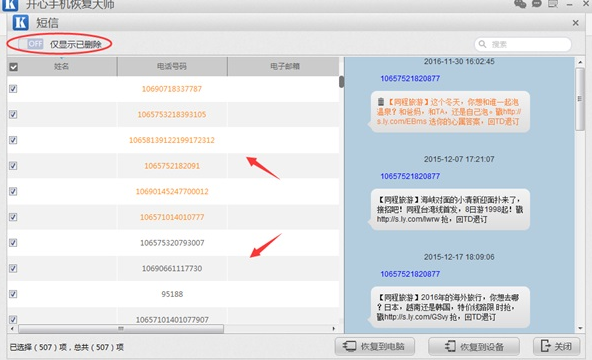Click the message pane scroll-up arrow

point(580,62)
